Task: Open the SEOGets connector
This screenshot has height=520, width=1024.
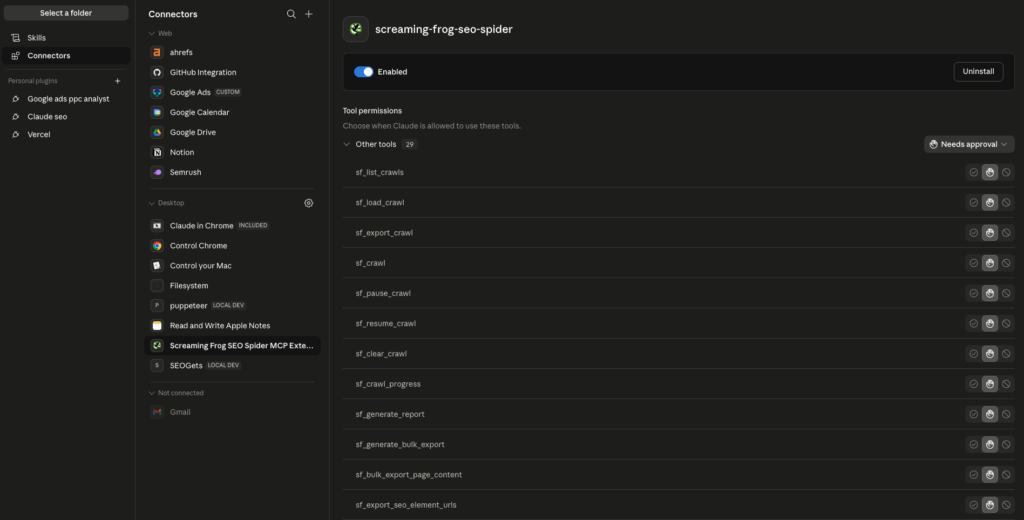Action: click(232, 366)
